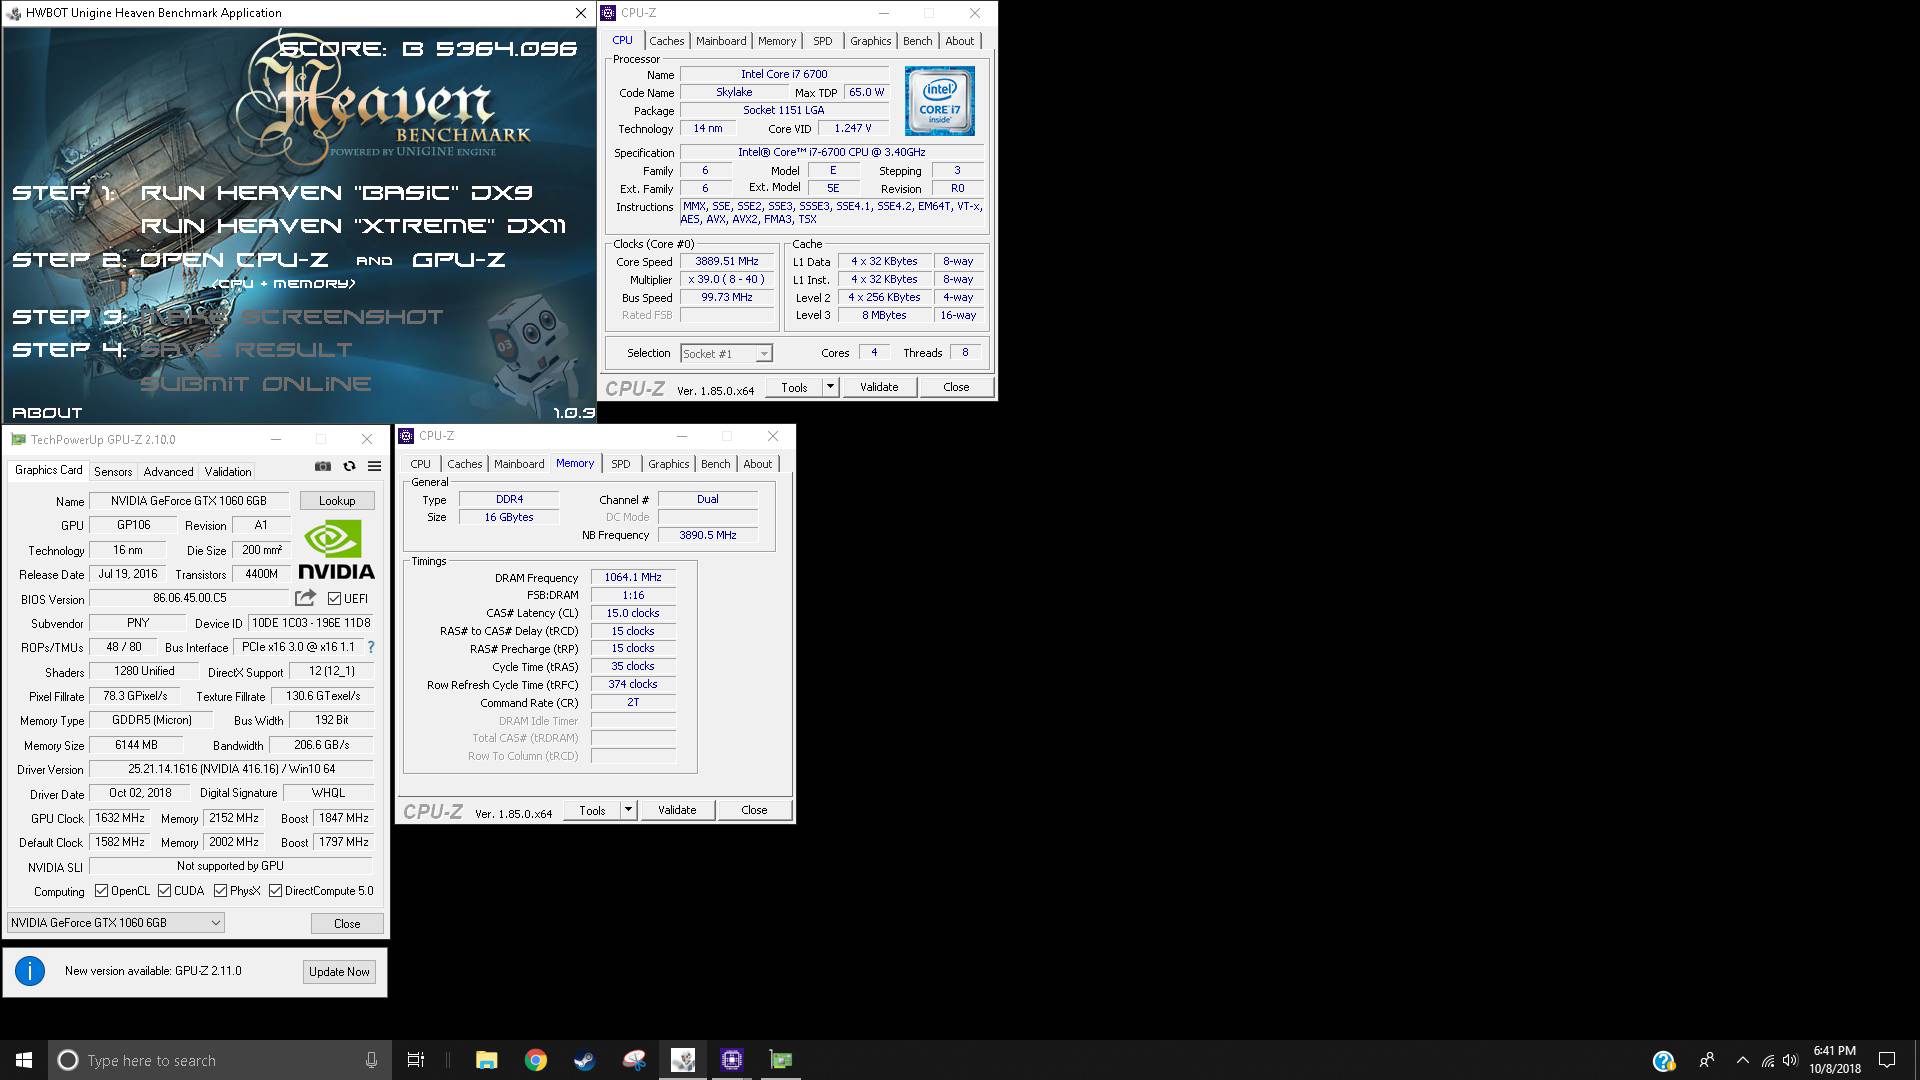Toggle the PhysX checkbox
The height and width of the screenshot is (1080, 1920).
(x=220, y=891)
